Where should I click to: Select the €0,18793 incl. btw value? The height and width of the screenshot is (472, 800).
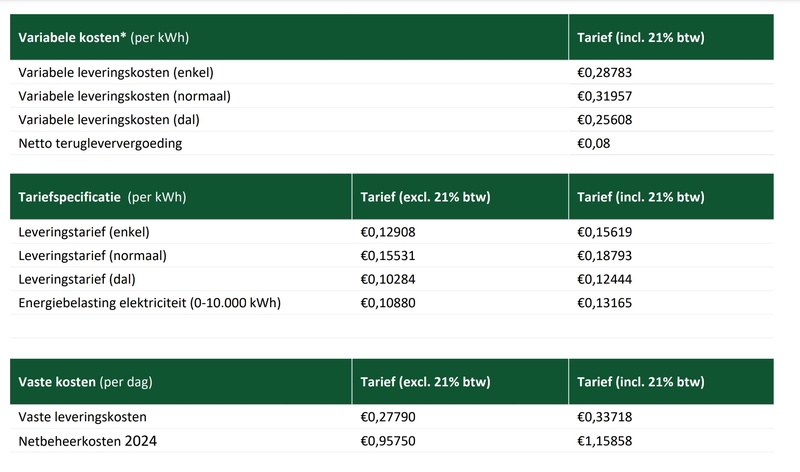coord(605,255)
